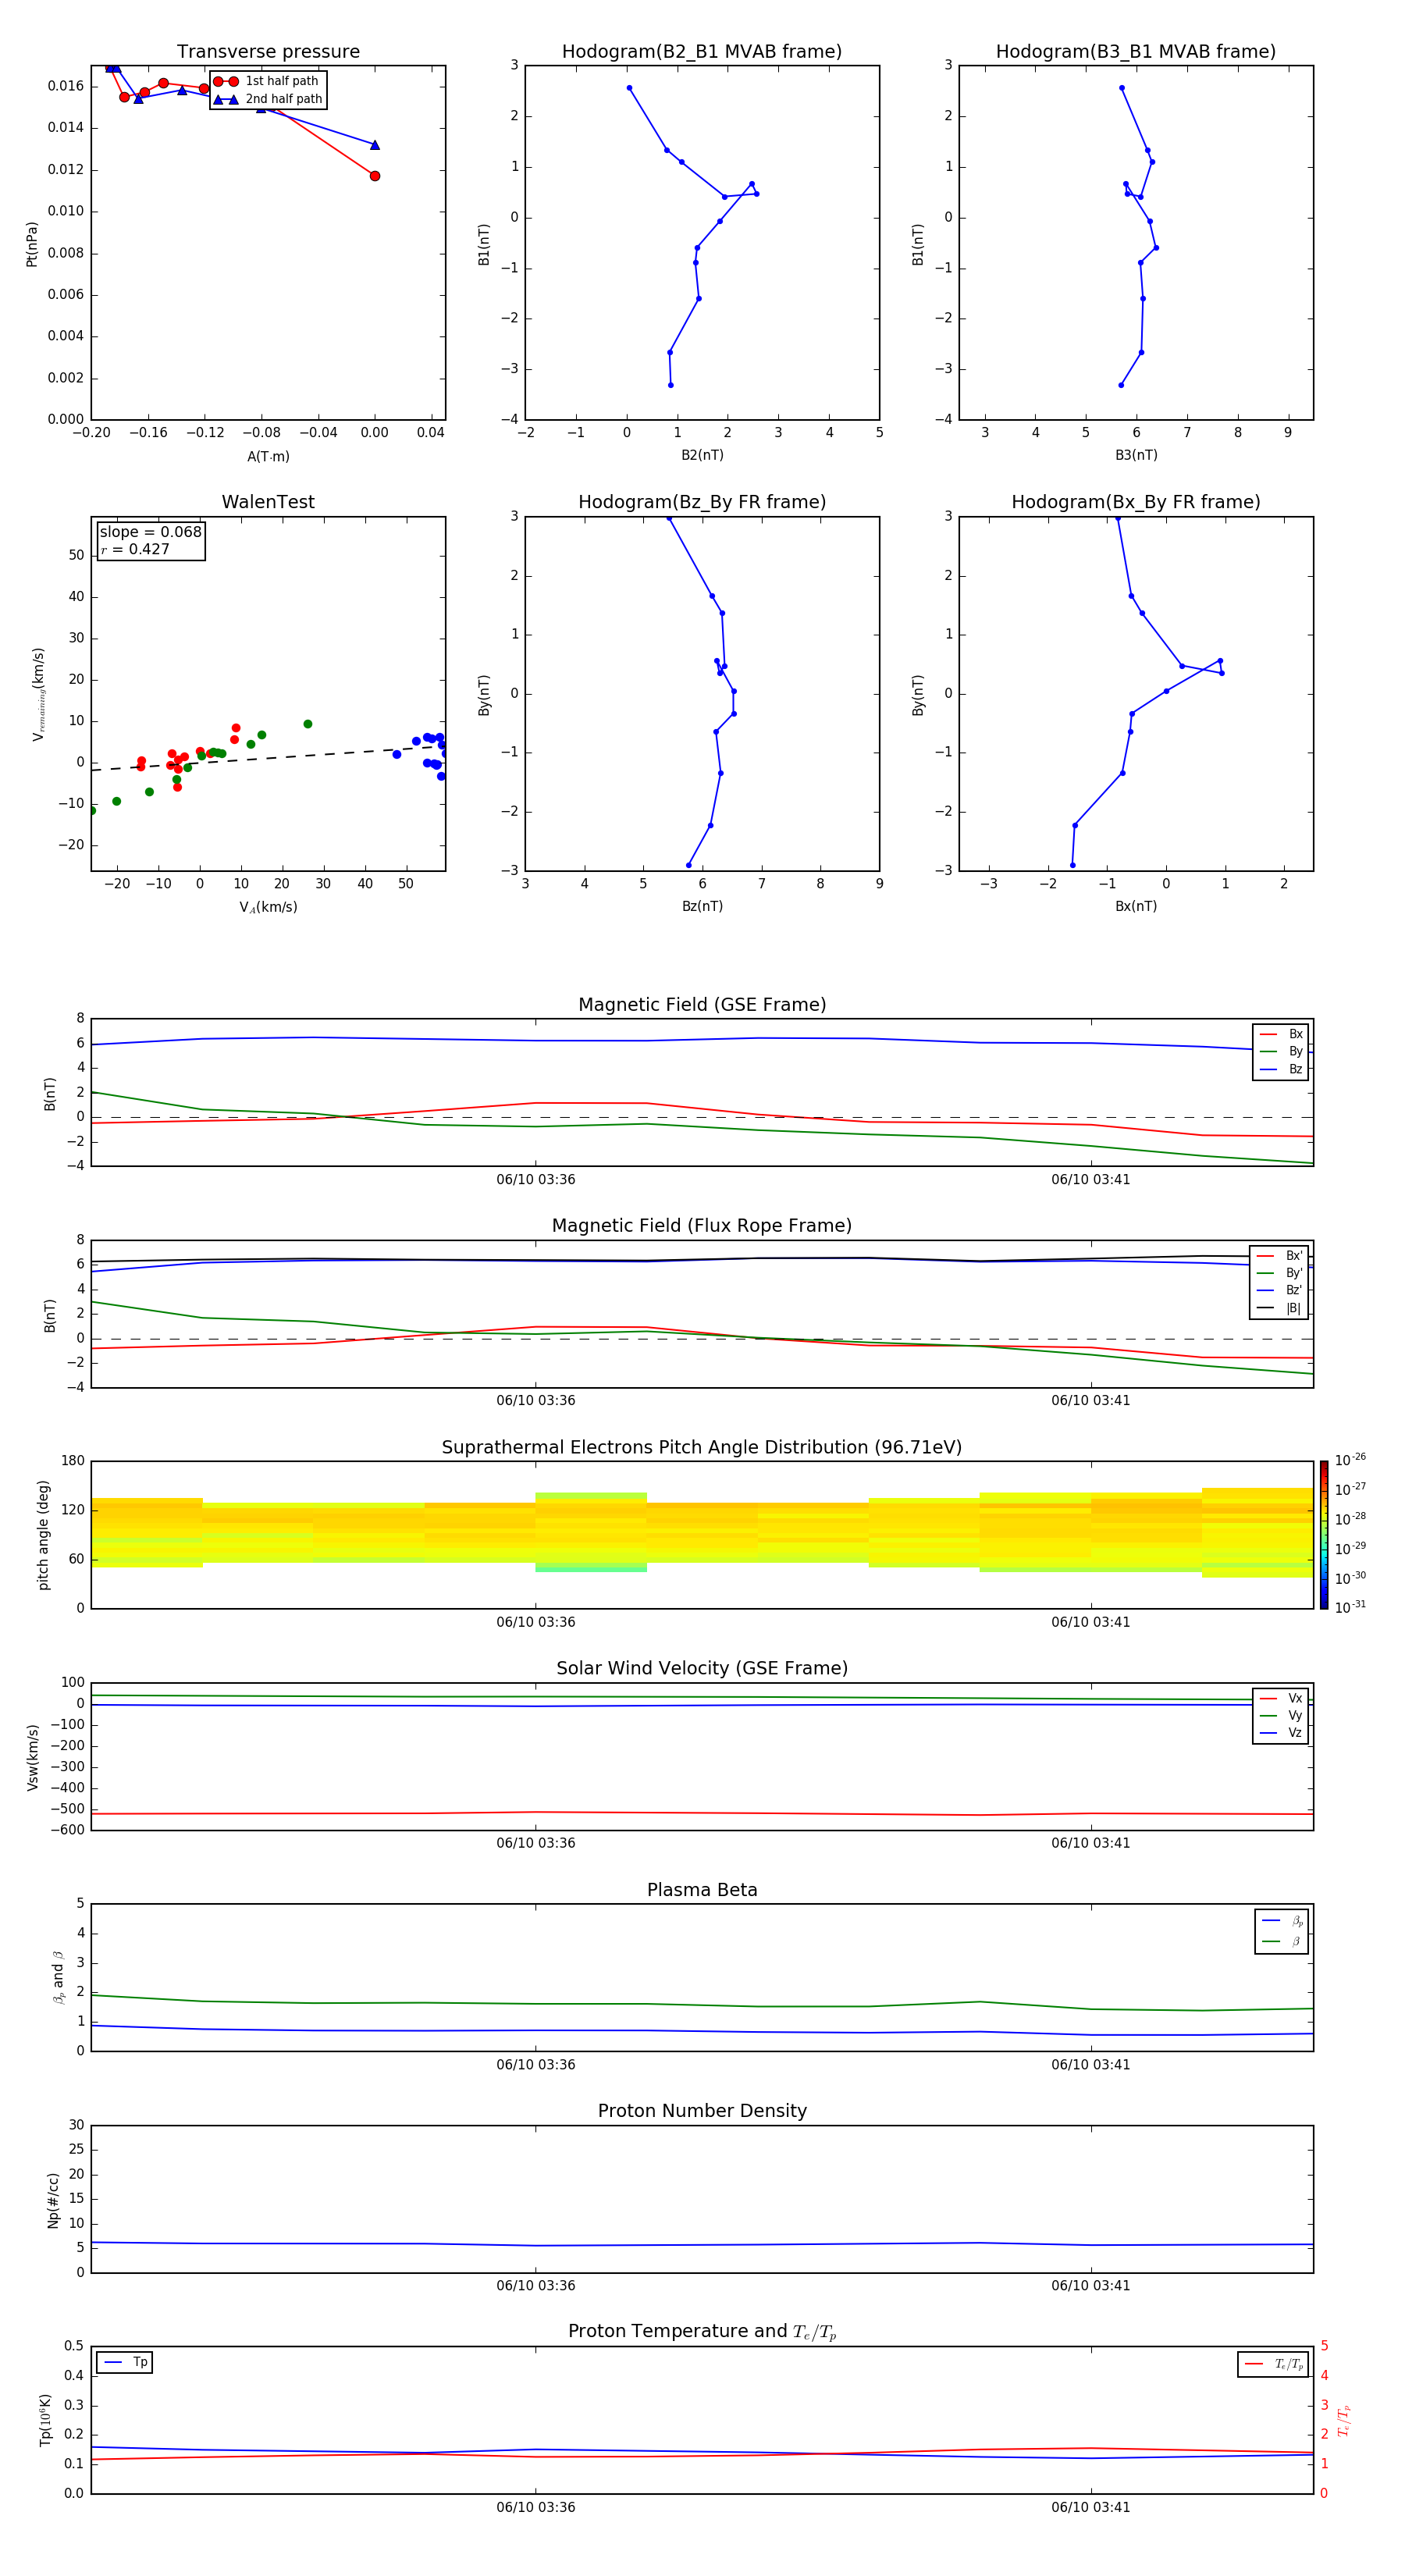Click the "B3(nT)" x-axis label
The width and height of the screenshot is (1405, 2576).
click(1136, 455)
